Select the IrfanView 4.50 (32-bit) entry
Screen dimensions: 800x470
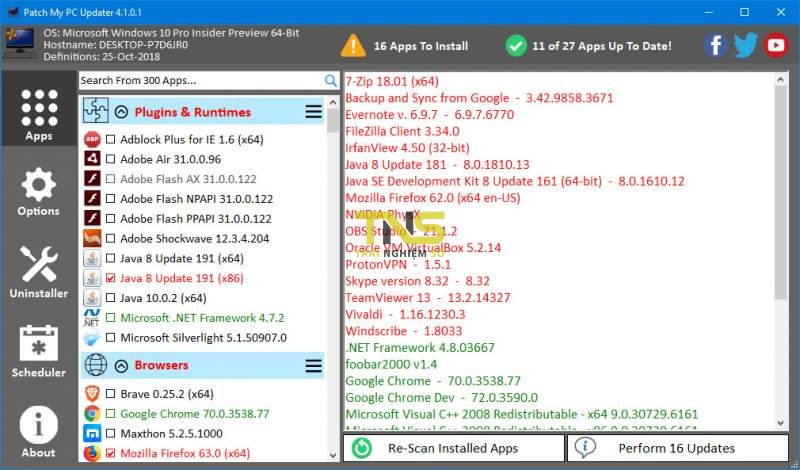coord(407,148)
